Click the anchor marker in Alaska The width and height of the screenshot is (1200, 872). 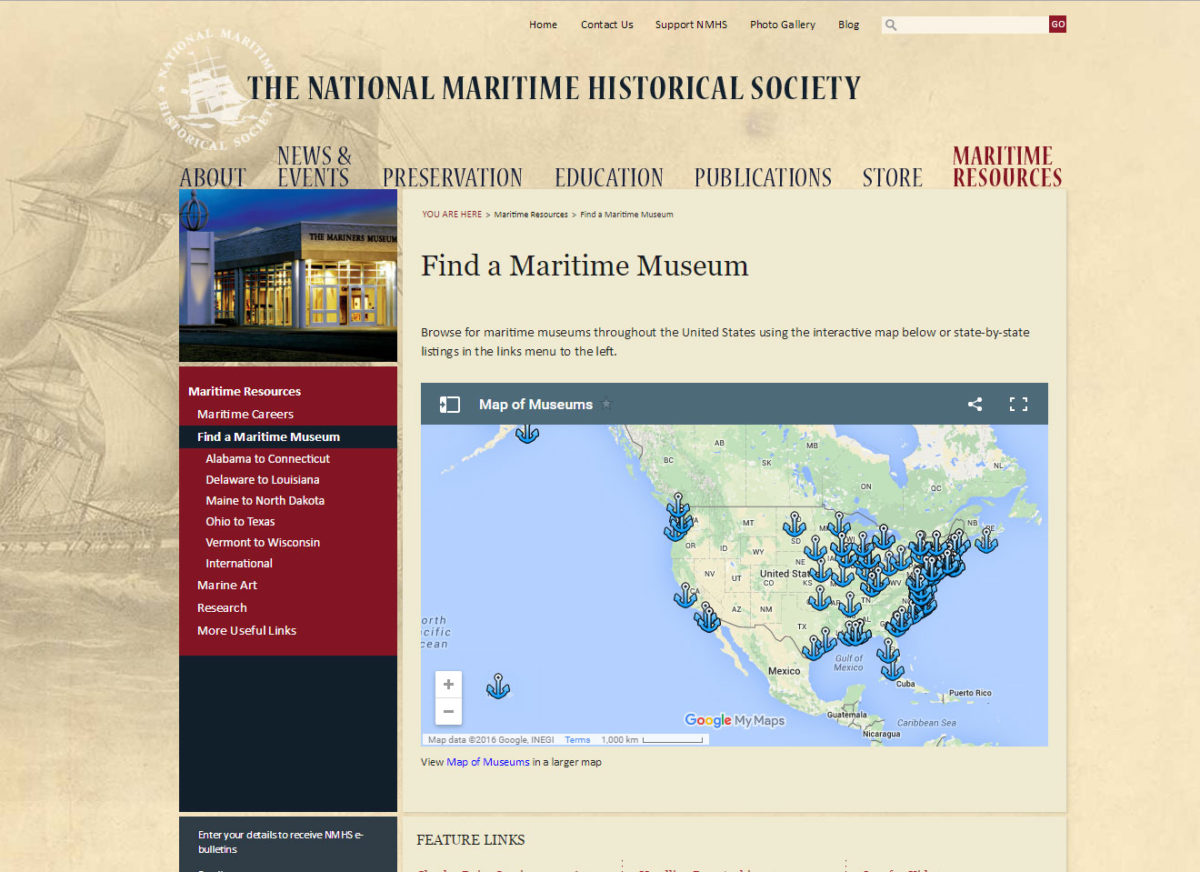527,433
